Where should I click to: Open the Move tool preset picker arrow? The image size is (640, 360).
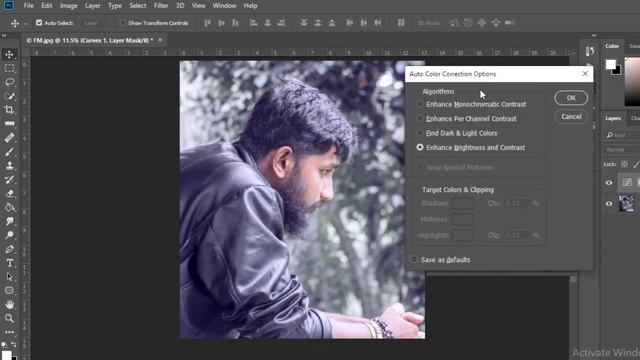pos(25,23)
